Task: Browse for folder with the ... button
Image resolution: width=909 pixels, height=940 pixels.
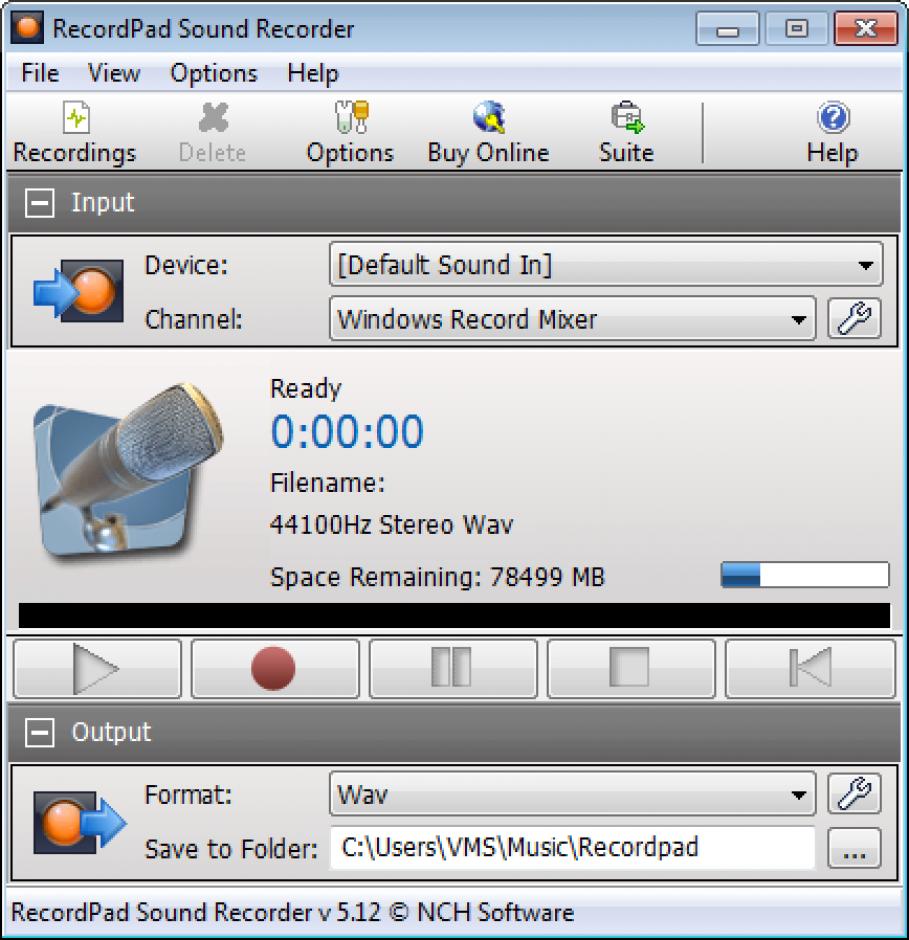Action: point(854,848)
